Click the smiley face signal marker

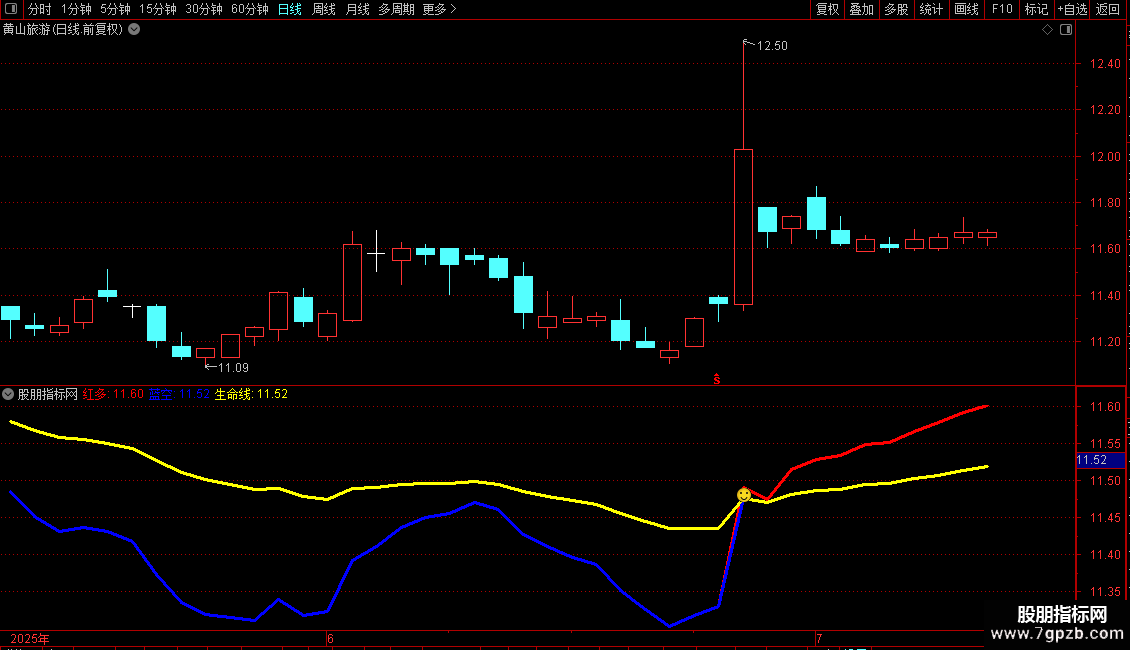(744, 494)
